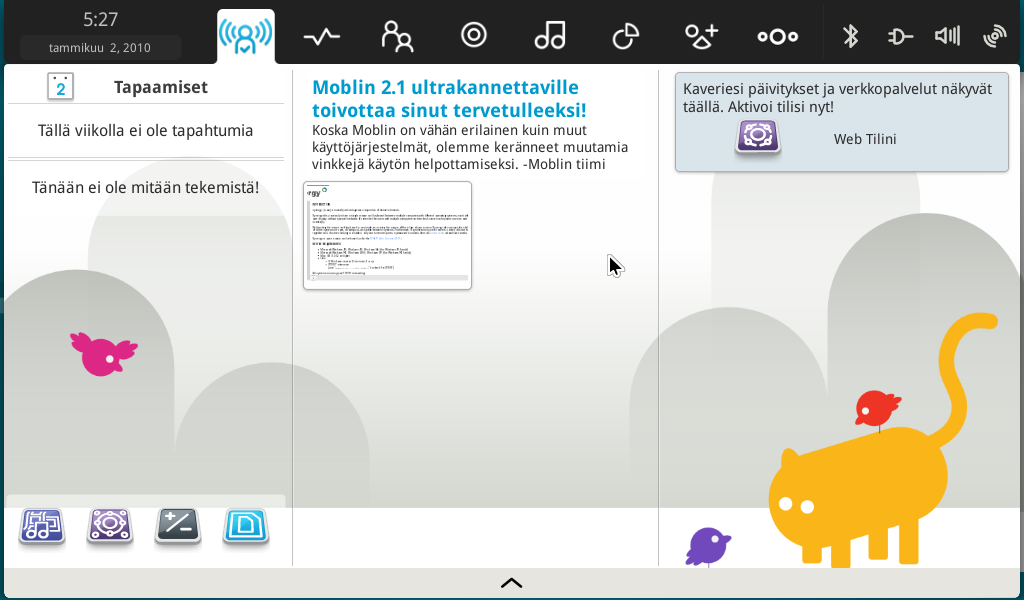Collapse the panel with bottom chevron
The width and height of the screenshot is (1024, 600).
[x=511, y=583]
